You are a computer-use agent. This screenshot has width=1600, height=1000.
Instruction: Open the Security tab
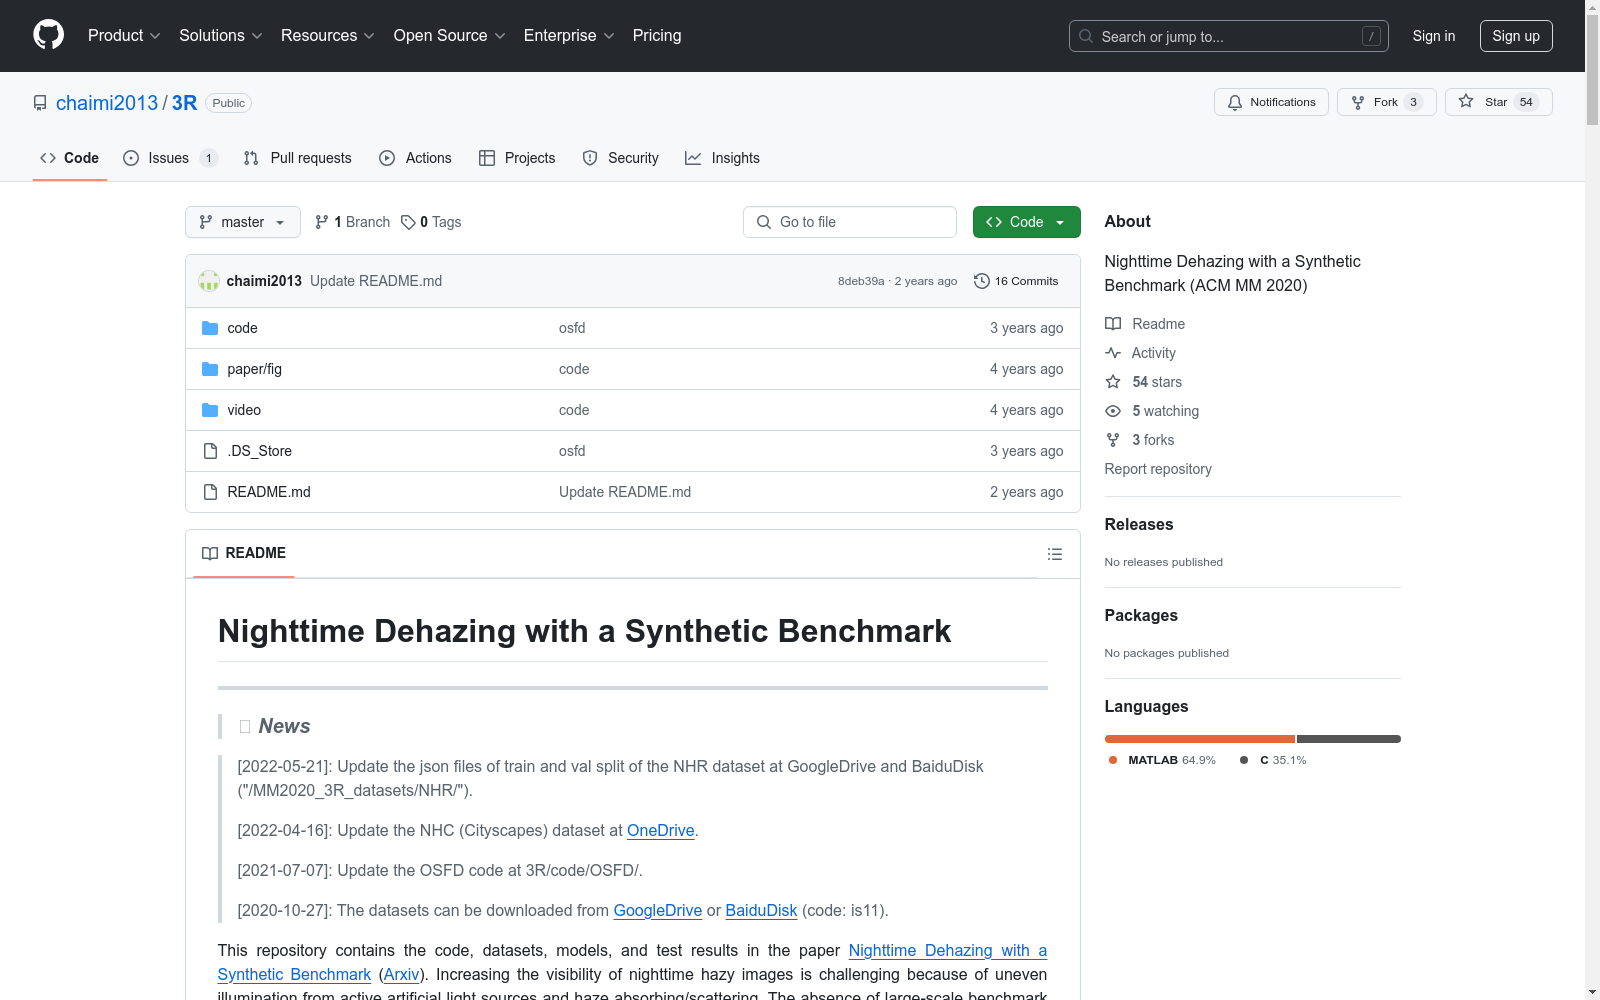621,158
